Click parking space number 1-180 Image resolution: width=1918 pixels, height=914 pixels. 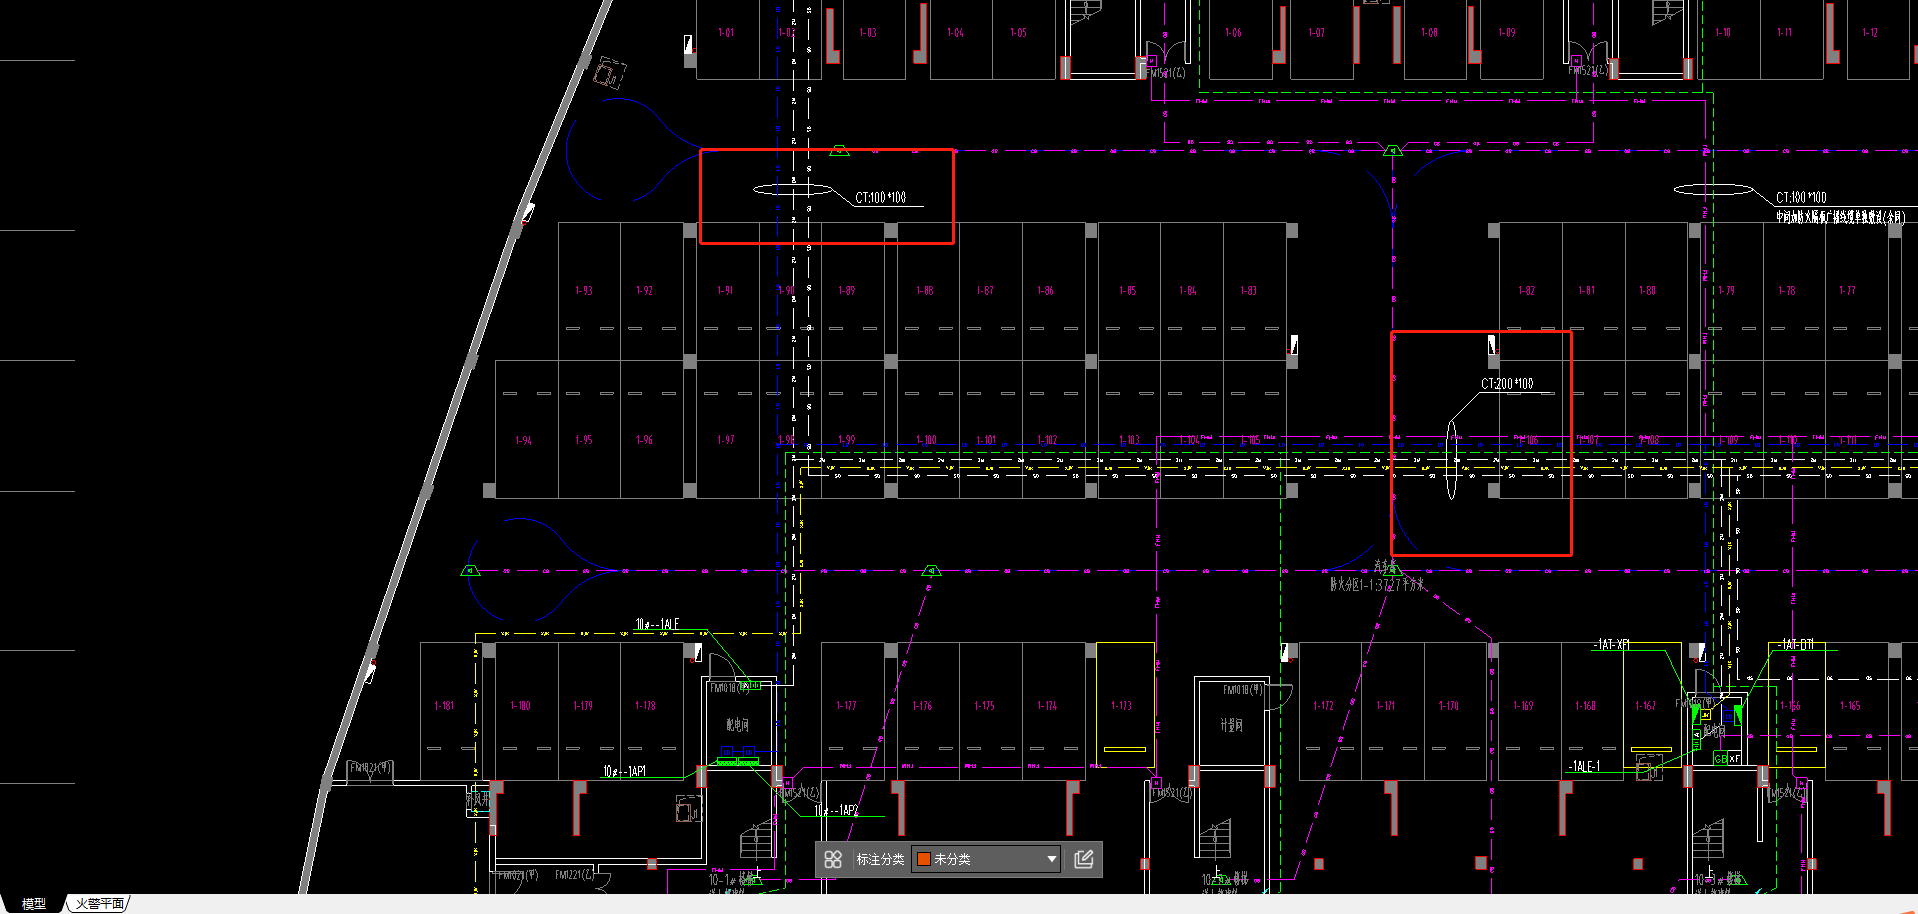click(520, 706)
